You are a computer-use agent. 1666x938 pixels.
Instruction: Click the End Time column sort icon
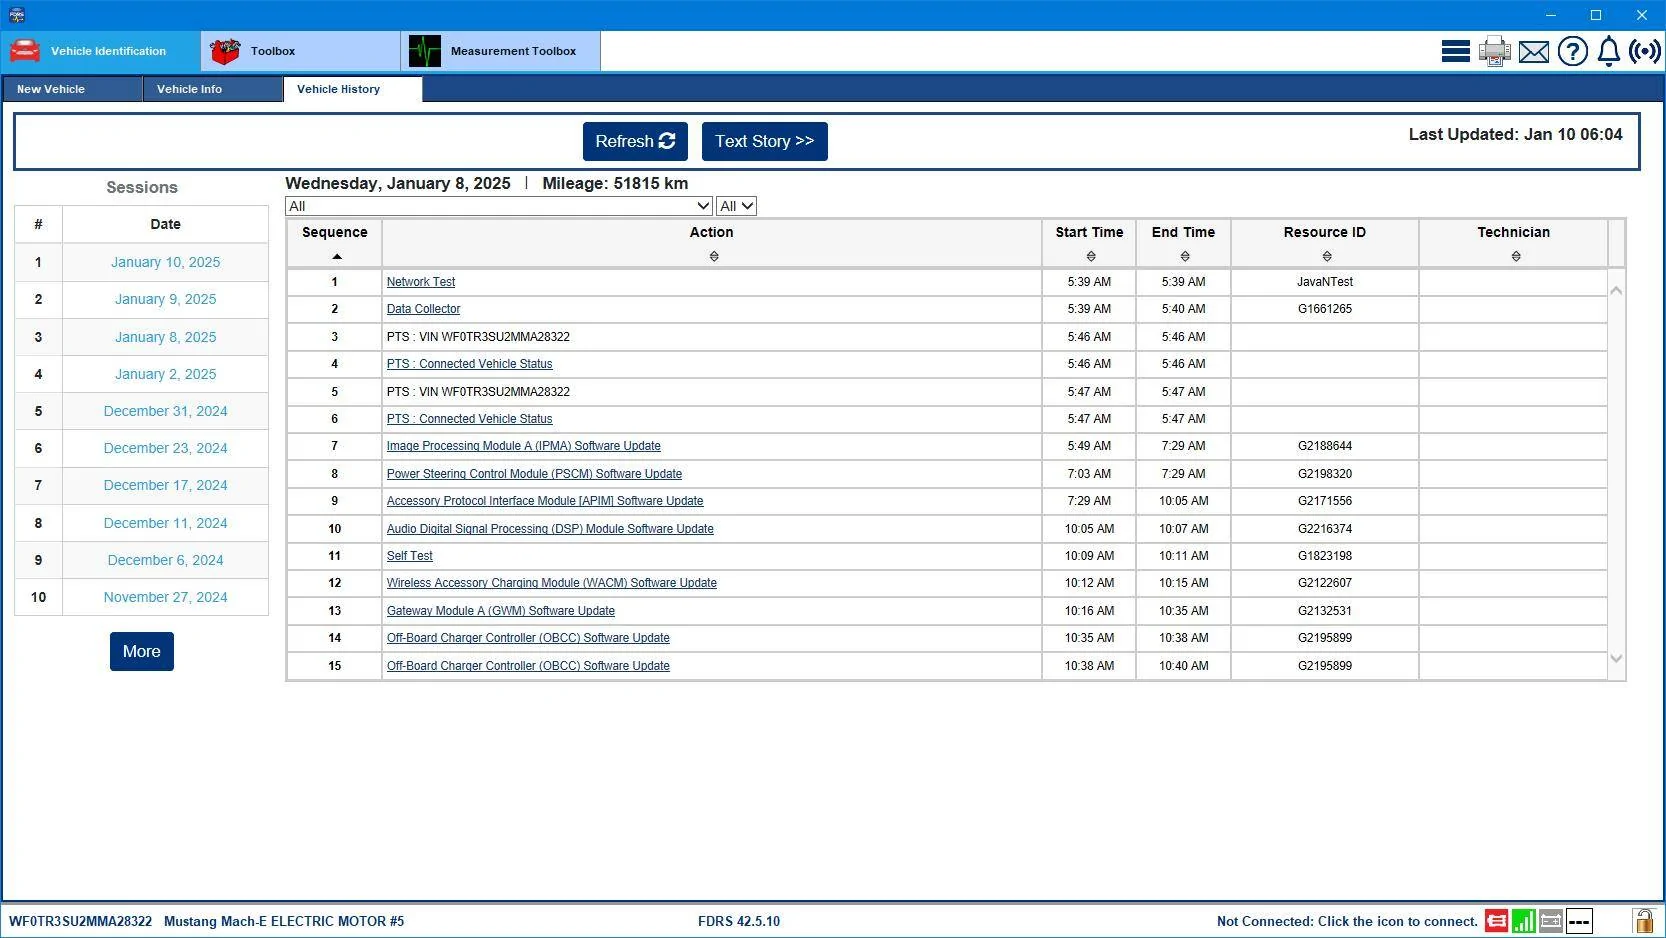[x=1185, y=257]
